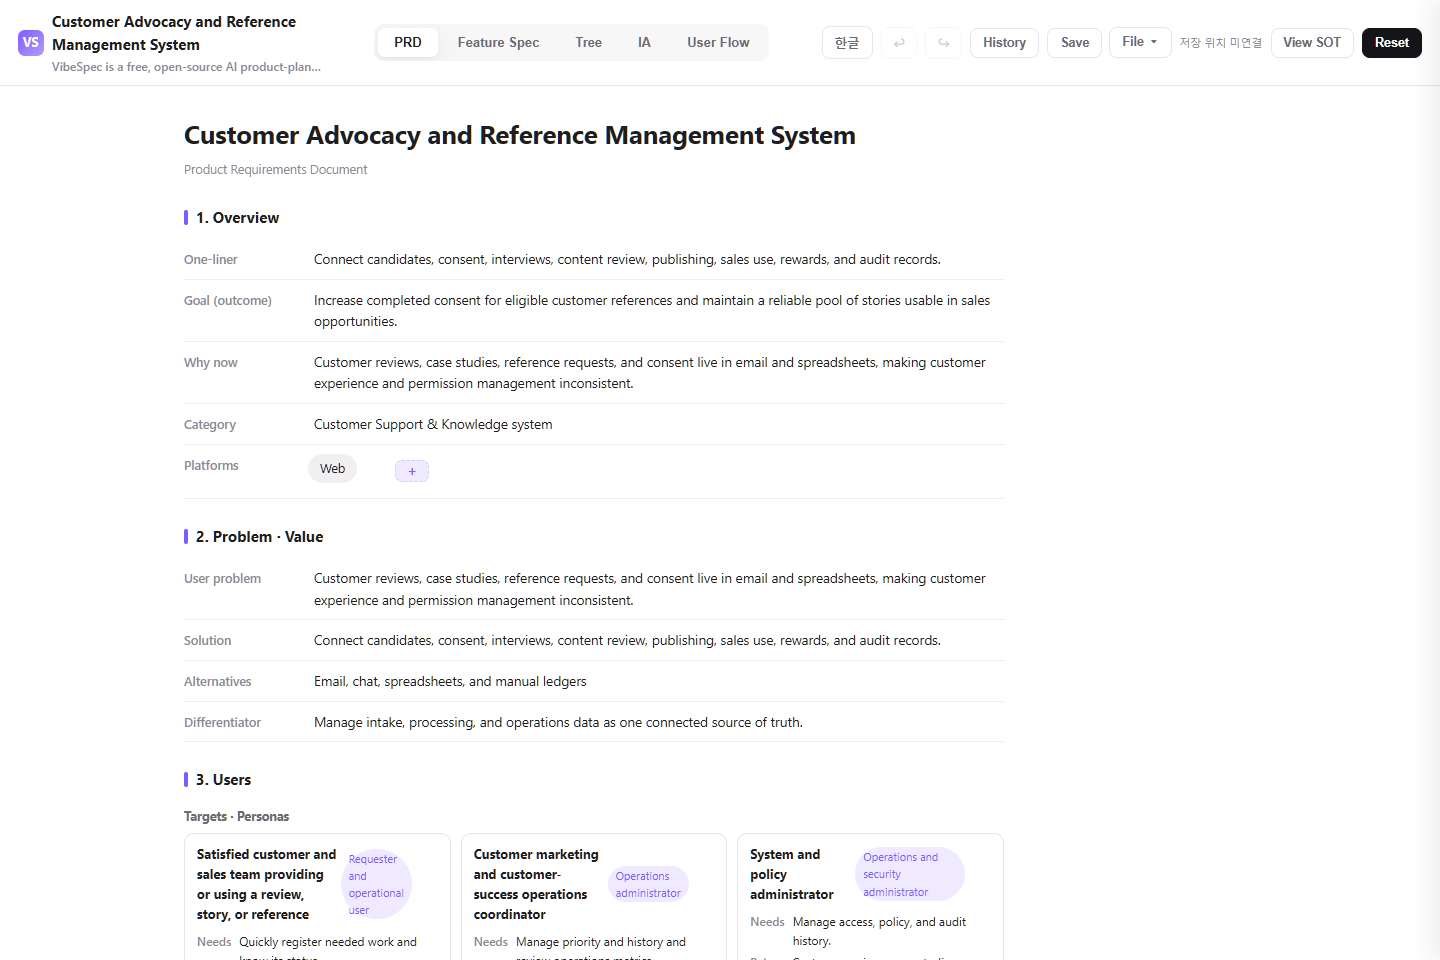This screenshot has height=960, width=1440.
Task: Click the '1. Overview' section heading
Action: tap(237, 218)
